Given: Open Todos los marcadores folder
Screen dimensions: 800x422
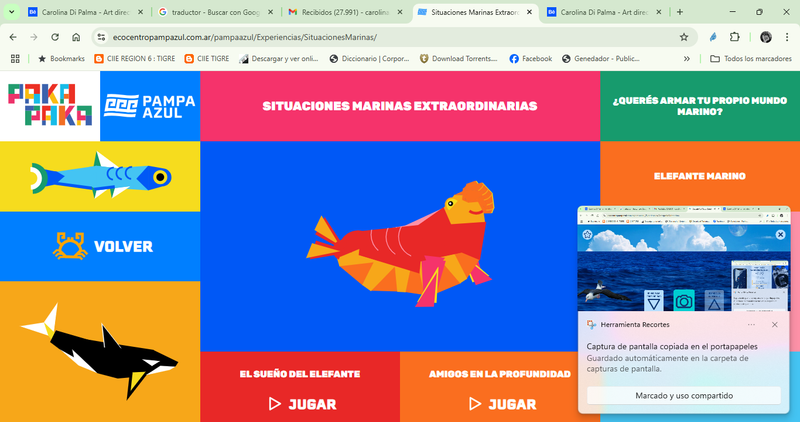Looking at the screenshot, I should click(x=751, y=59).
